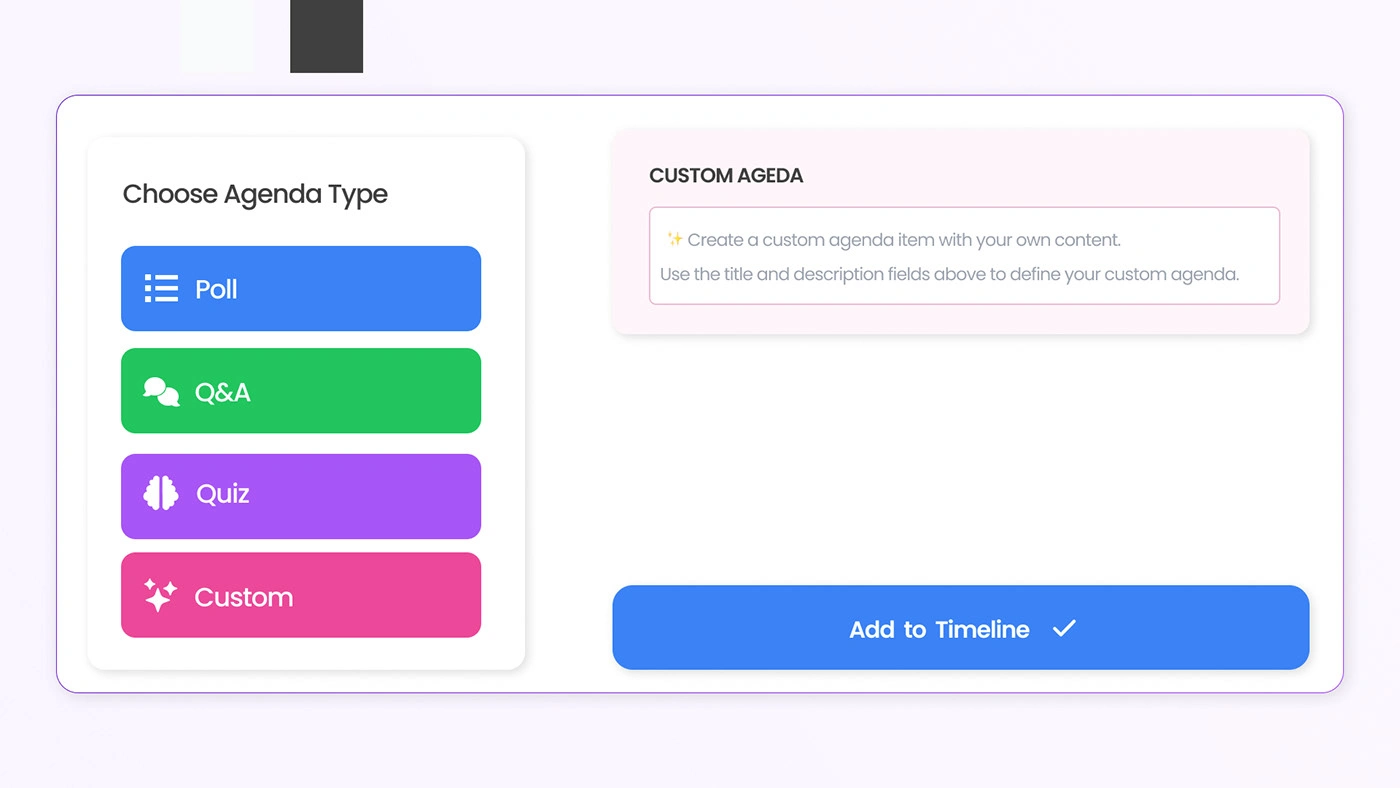Click the checkmark icon on Add to Timeline
The width and height of the screenshot is (1400, 788).
[x=1064, y=629]
